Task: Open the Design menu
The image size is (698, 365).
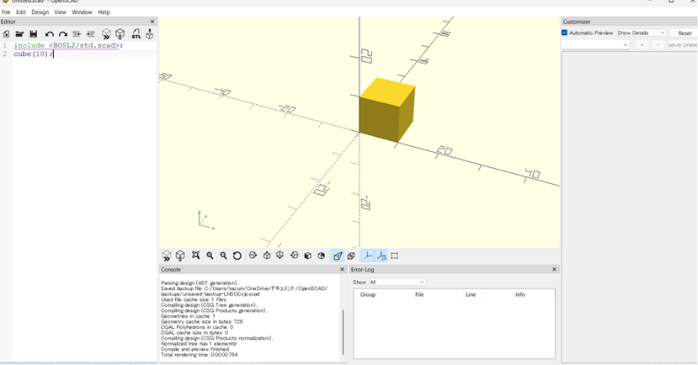Action: click(x=40, y=12)
